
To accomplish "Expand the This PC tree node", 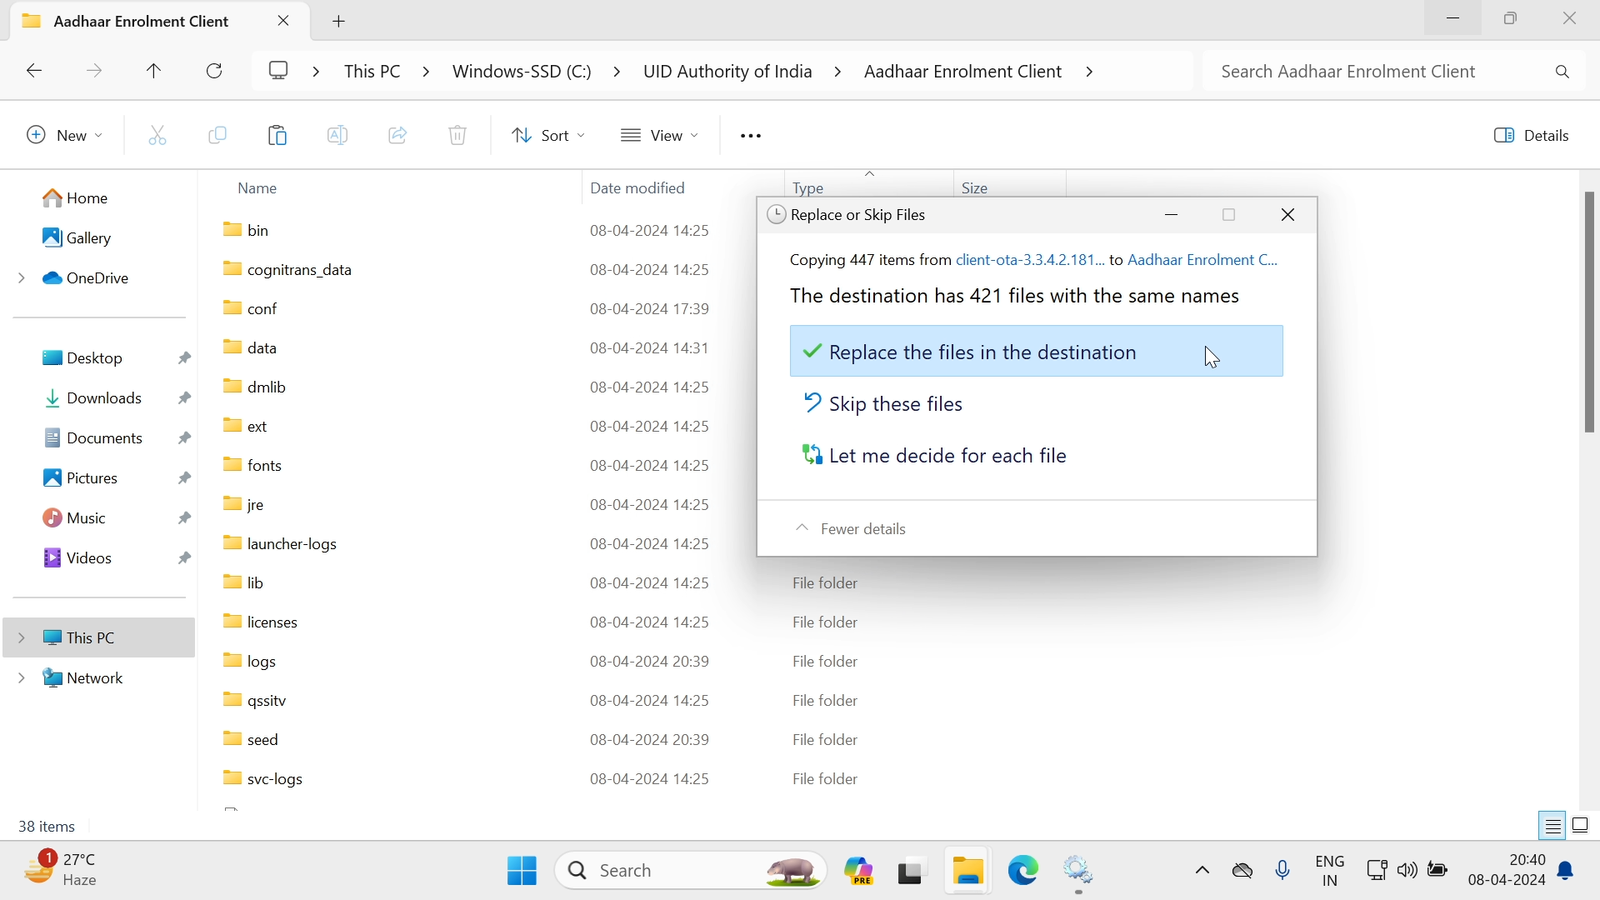I will [21, 638].
